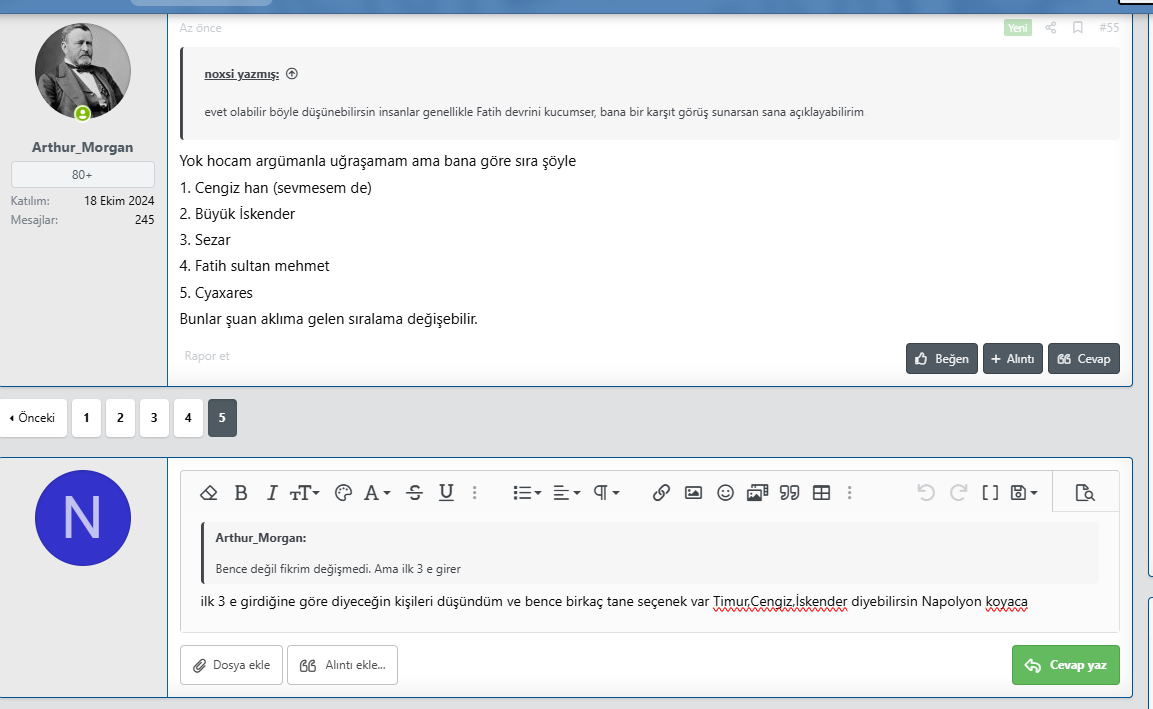Select current page 5
The width and height of the screenshot is (1153, 709).
222,418
